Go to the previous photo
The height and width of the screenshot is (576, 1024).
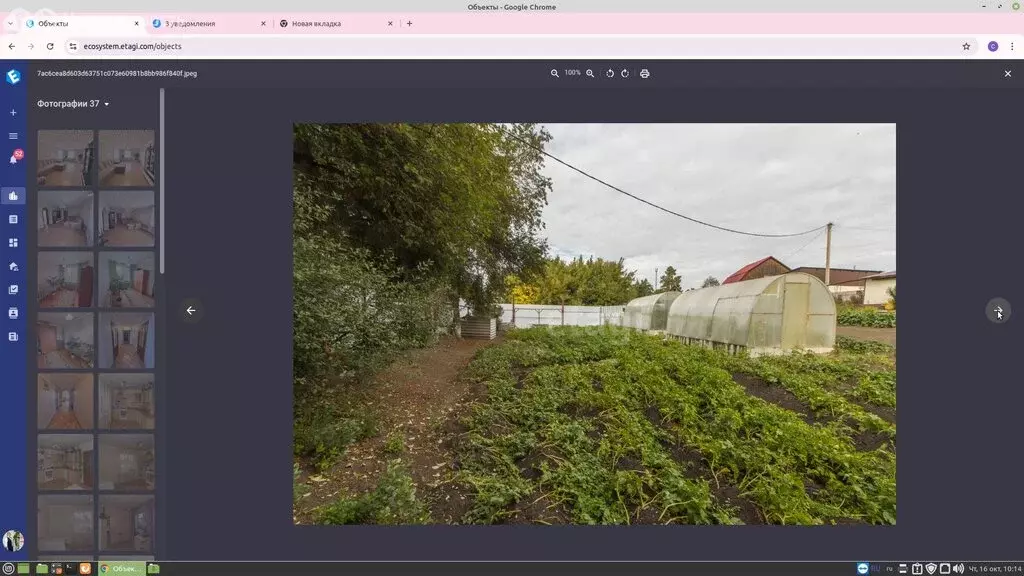pyautogui.click(x=191, y=310)
